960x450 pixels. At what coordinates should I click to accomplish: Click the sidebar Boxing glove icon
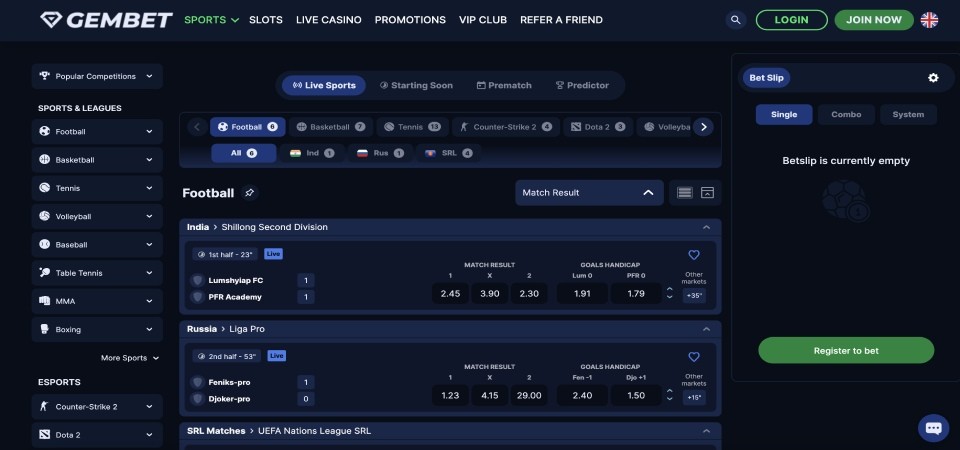[x=45, y=329]
